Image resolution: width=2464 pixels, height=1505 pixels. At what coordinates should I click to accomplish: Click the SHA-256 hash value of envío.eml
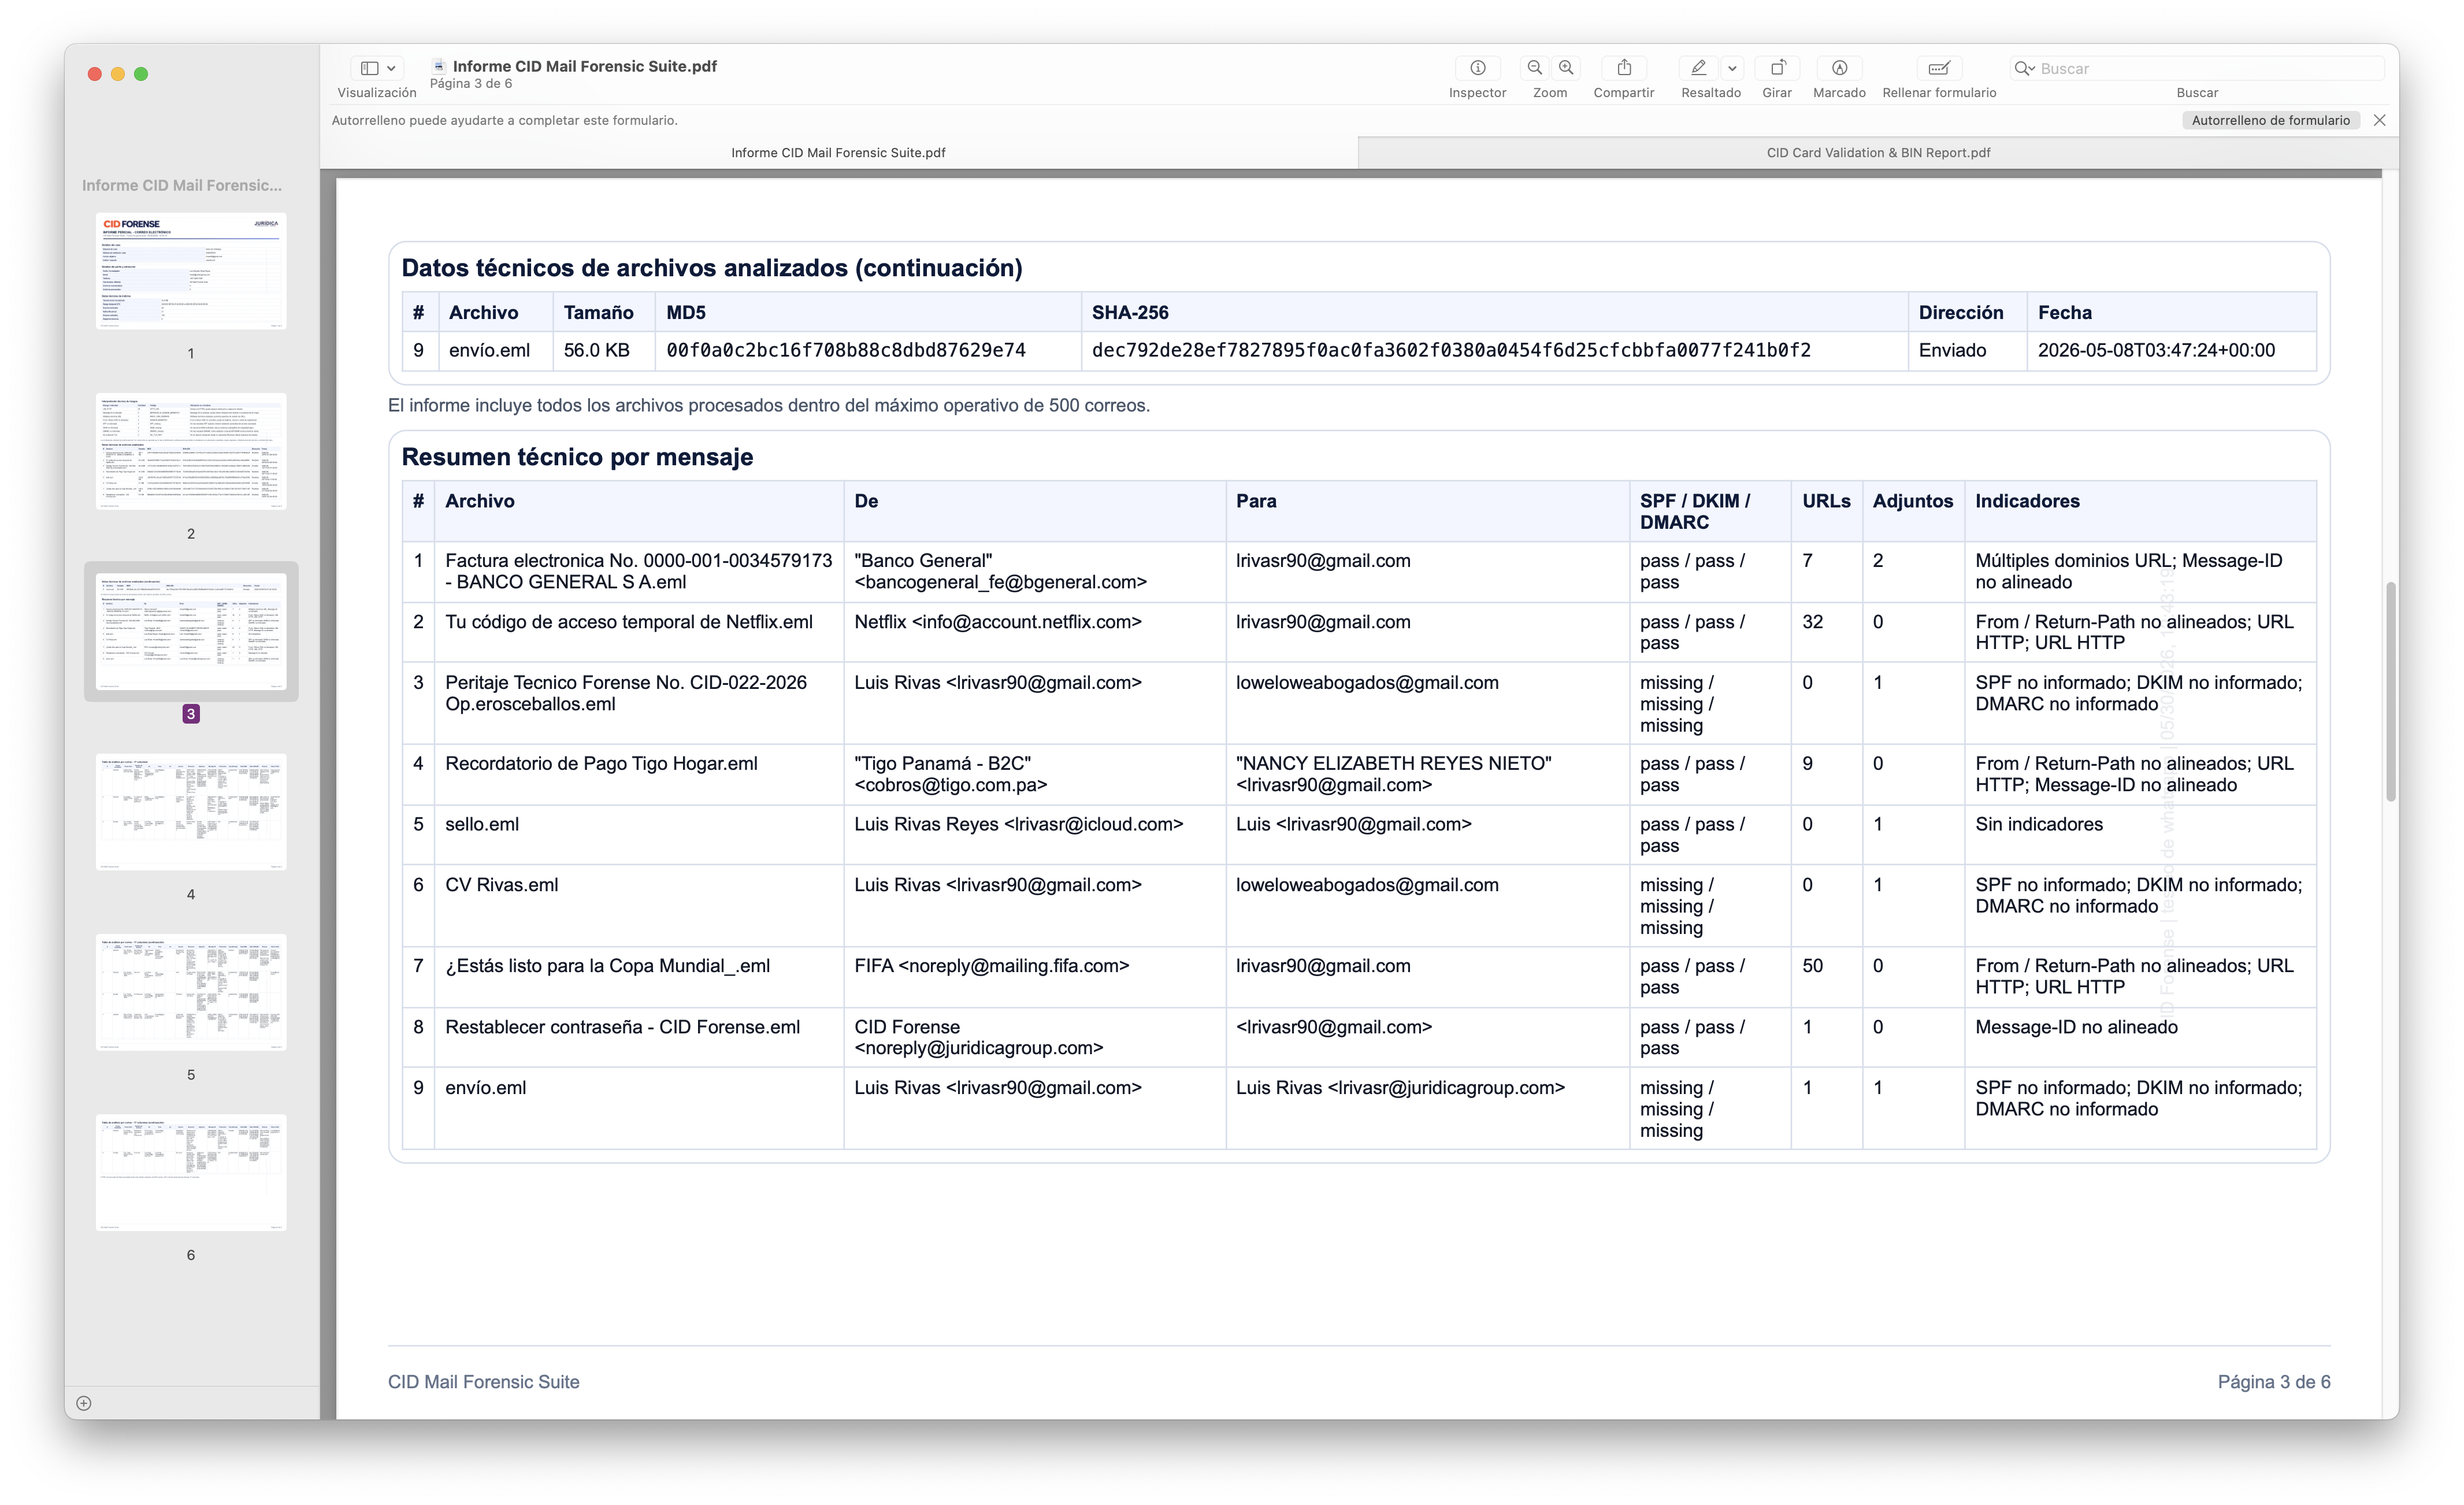tap(1451, 350)
